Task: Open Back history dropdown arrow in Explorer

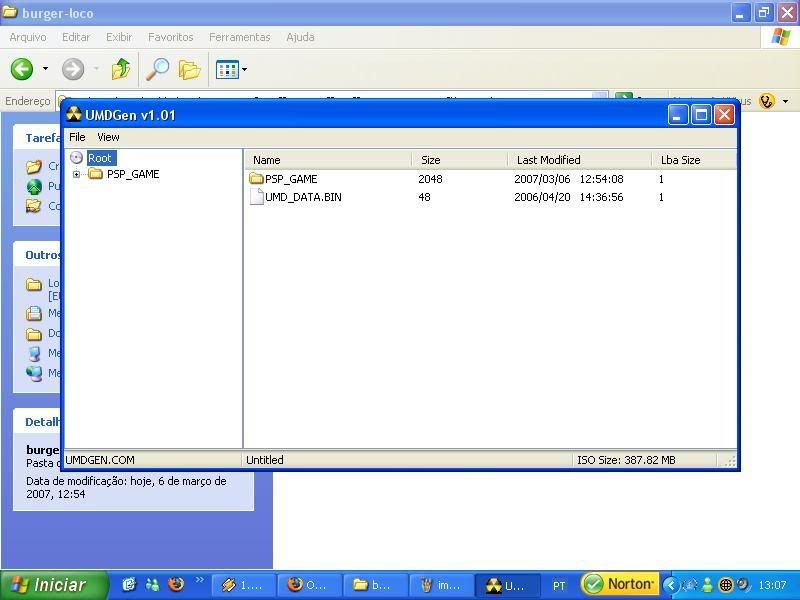Action: pyautogui.click(x=45, y=68)
